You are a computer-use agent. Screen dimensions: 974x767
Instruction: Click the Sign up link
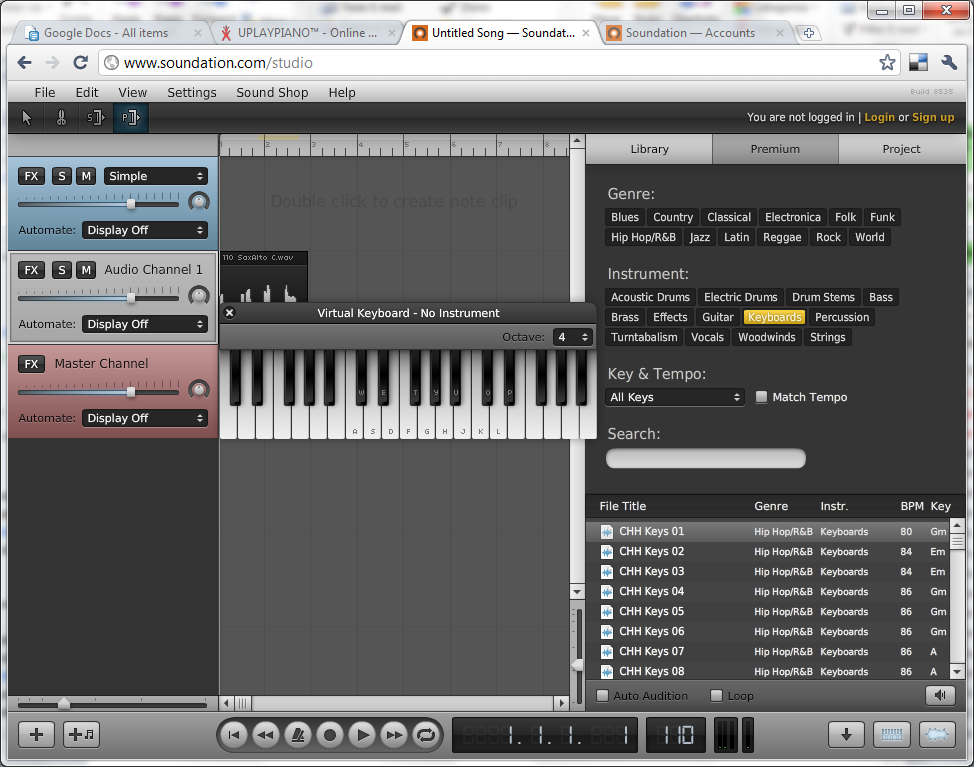click(x=933, y=117)
